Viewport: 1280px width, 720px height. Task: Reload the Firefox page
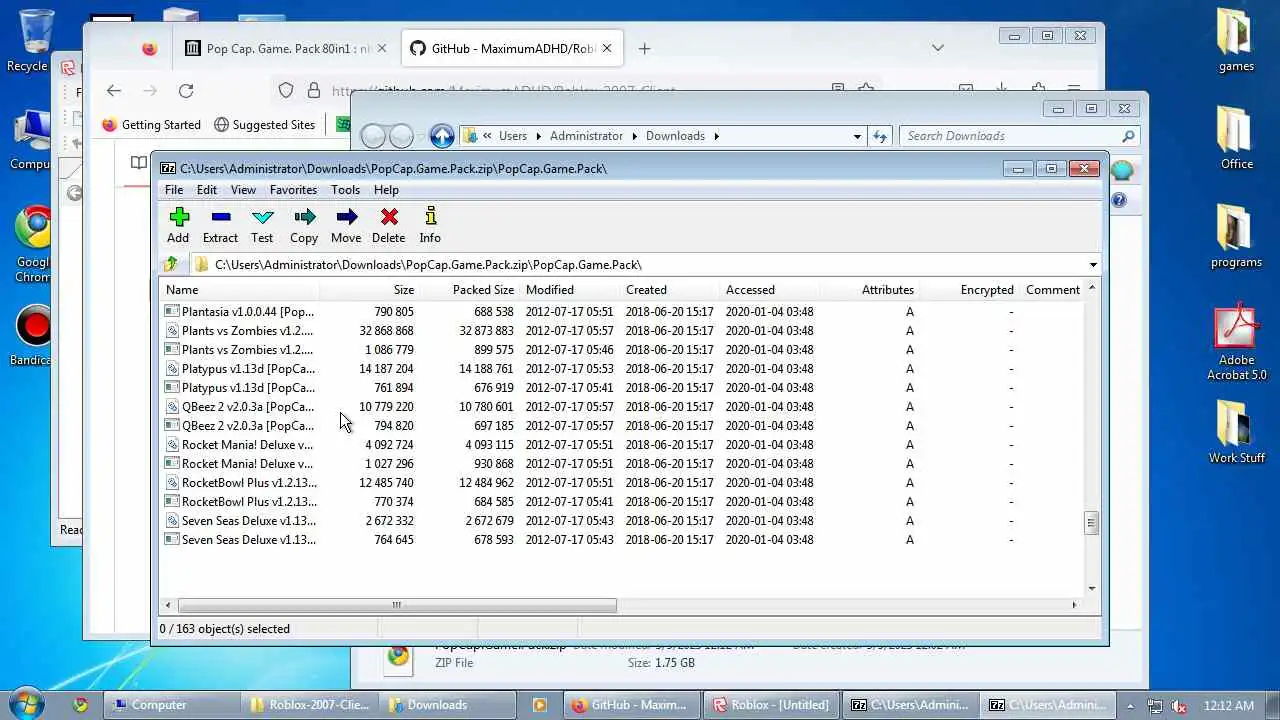[186, 91]
